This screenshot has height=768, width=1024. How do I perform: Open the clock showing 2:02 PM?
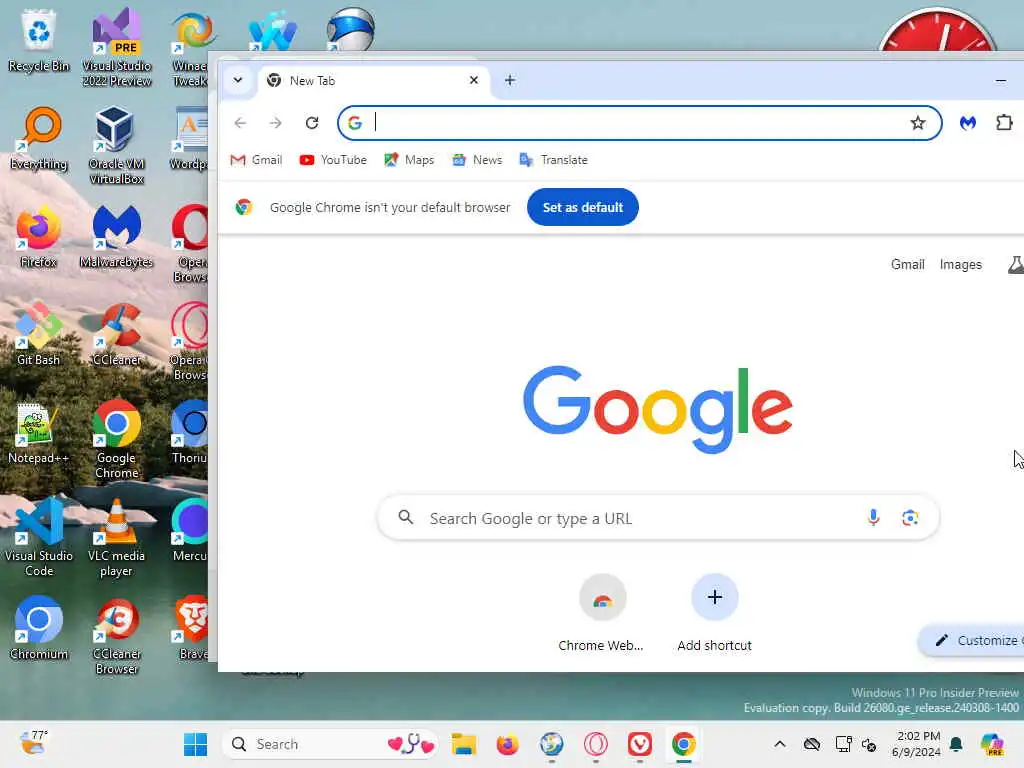(917, 744)
